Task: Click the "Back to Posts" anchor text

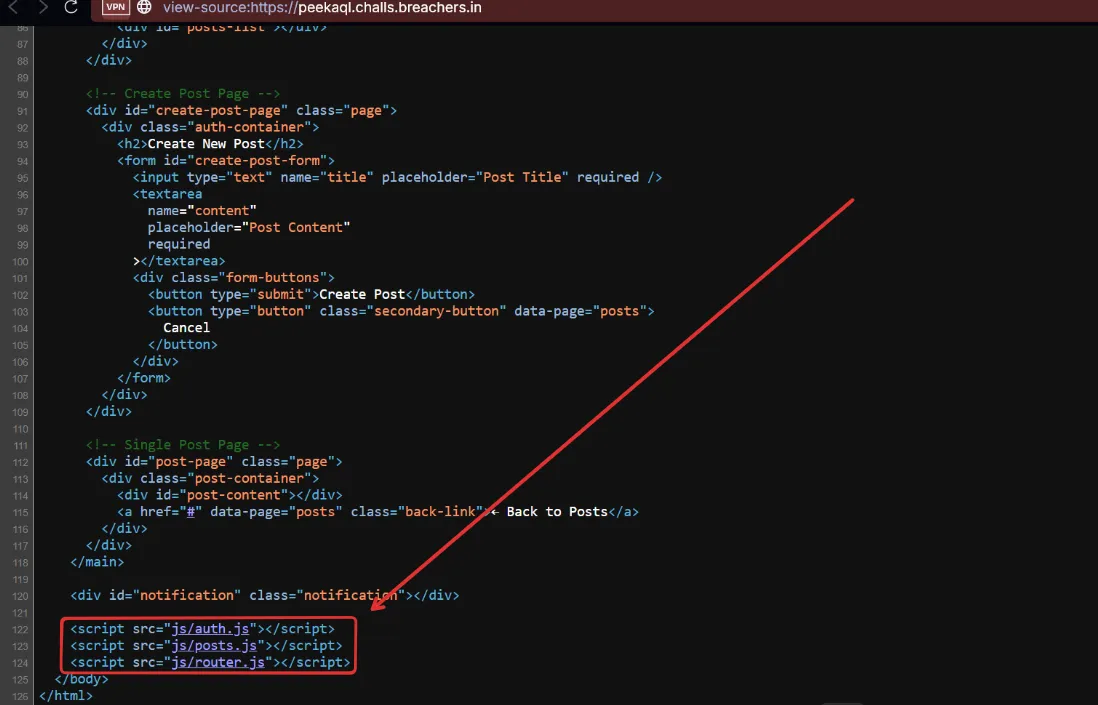Action: (557, 512)
